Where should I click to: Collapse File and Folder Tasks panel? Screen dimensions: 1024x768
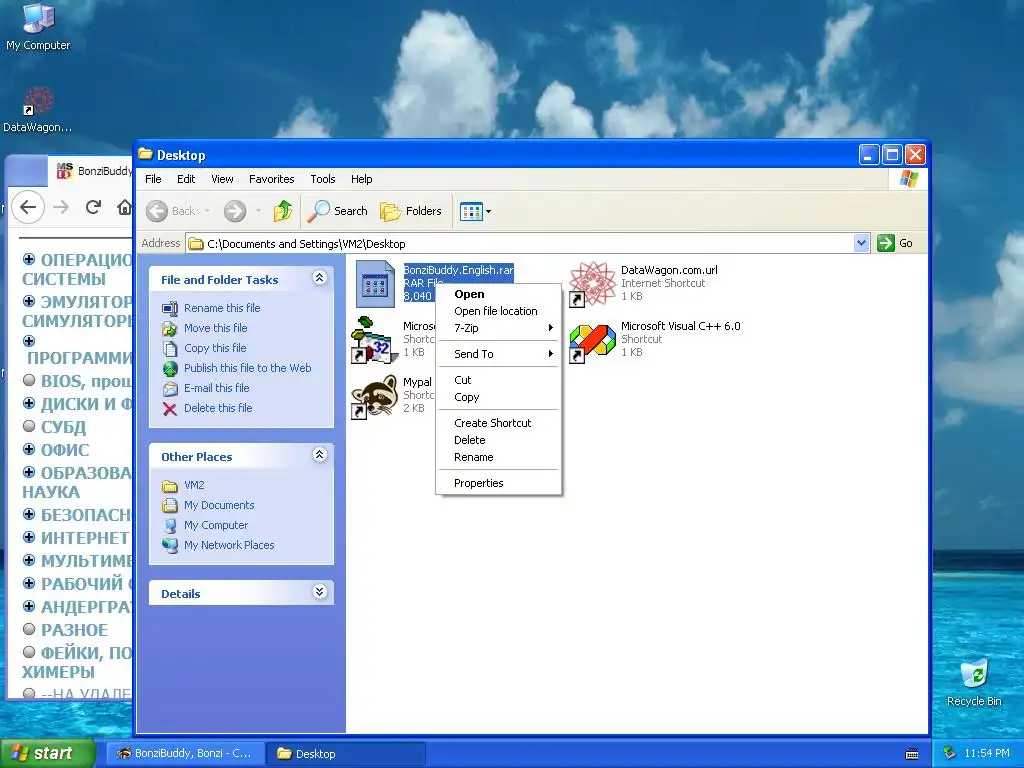pos(319,278)
